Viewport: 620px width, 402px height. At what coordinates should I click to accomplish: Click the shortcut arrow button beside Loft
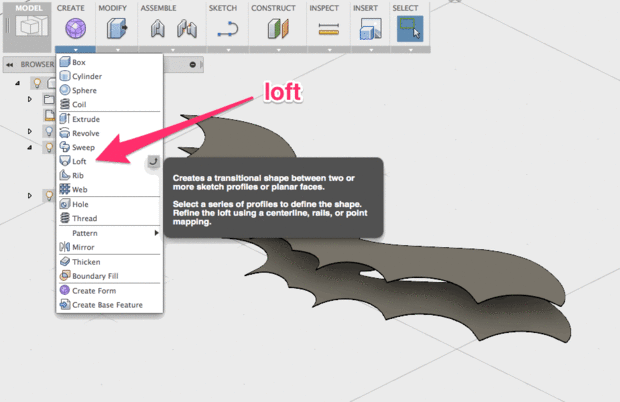coord(153,161)
